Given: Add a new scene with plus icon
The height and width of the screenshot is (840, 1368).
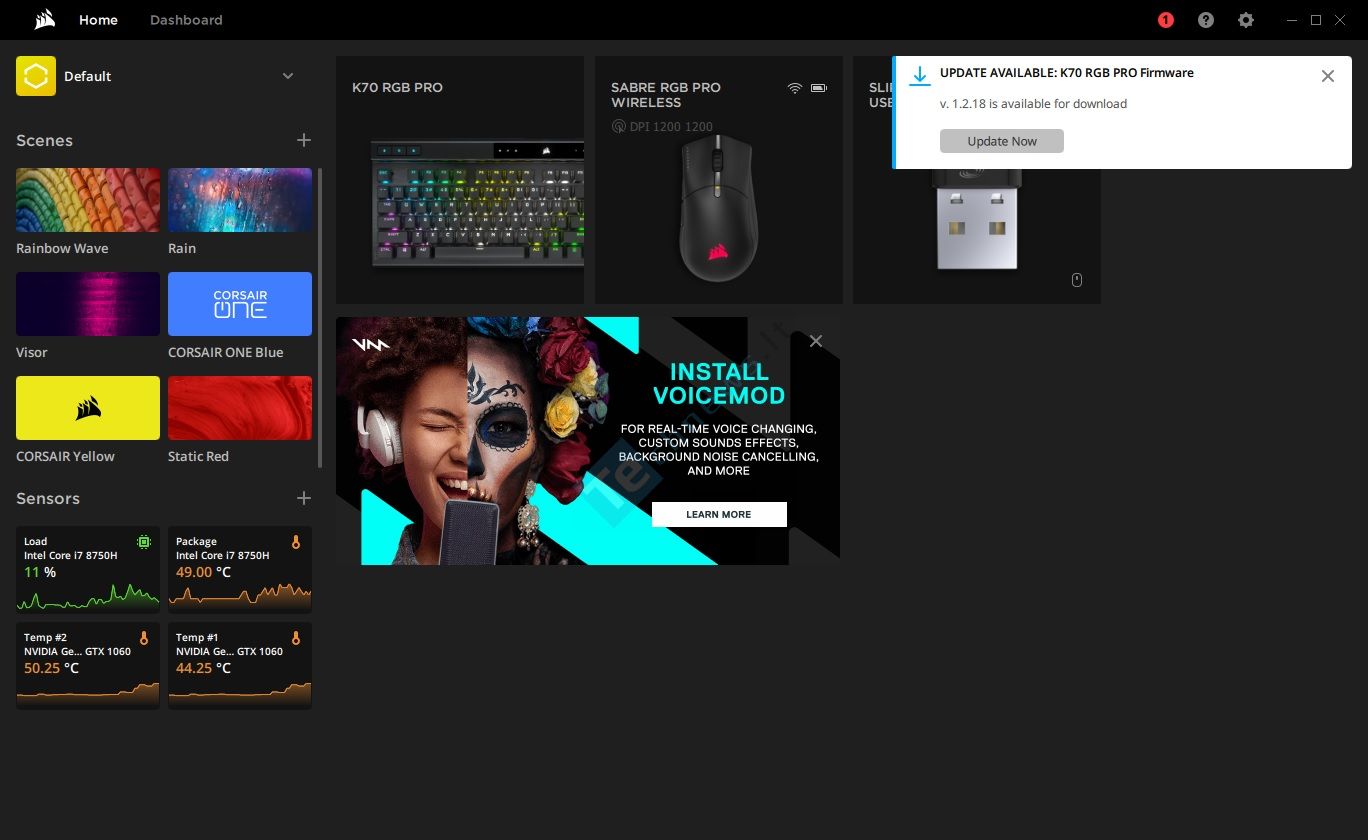Looking at the screenshot, I should point(304,140).
